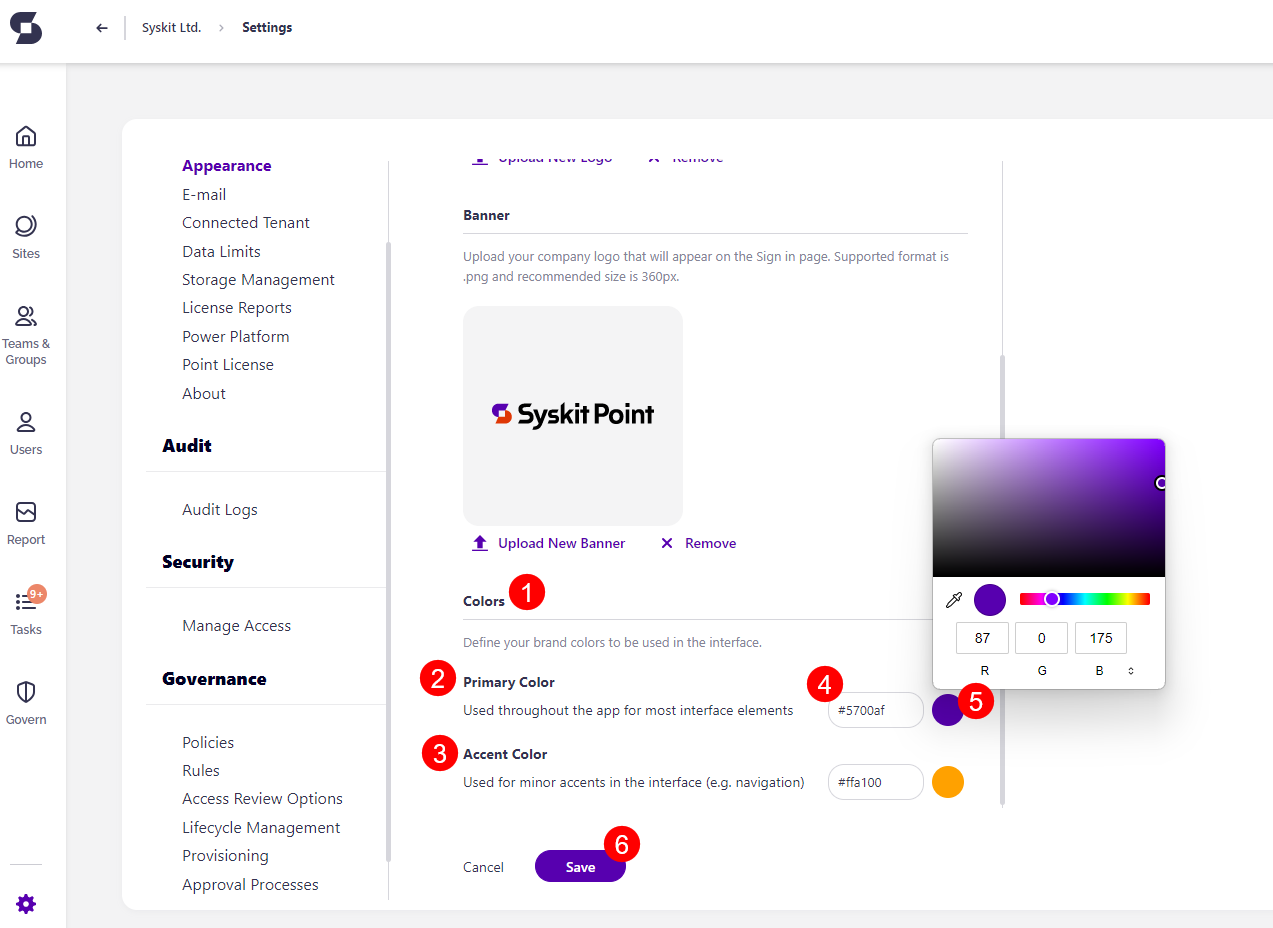
Task: Pick a color with the eyedropper
Action: coord(954,600)
